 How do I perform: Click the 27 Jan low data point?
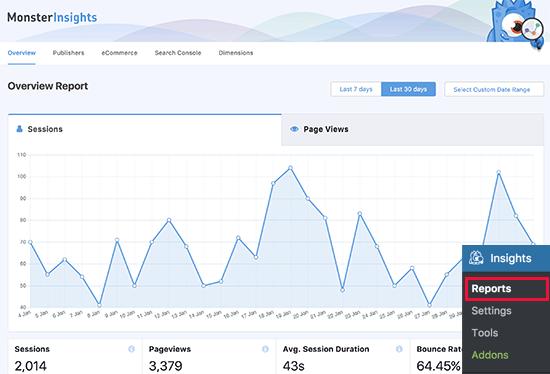pos(429,305)
